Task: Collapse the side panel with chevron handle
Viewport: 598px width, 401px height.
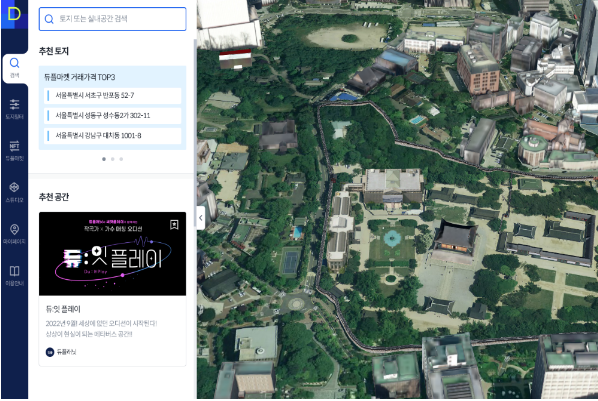Action: [201, 218]
